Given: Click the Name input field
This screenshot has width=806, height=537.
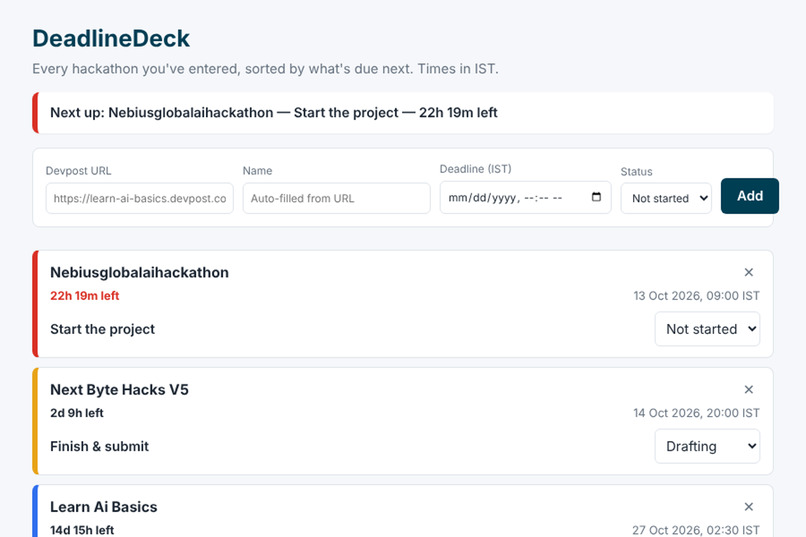Looking at the screenshot, I should (x=336, y=198).
